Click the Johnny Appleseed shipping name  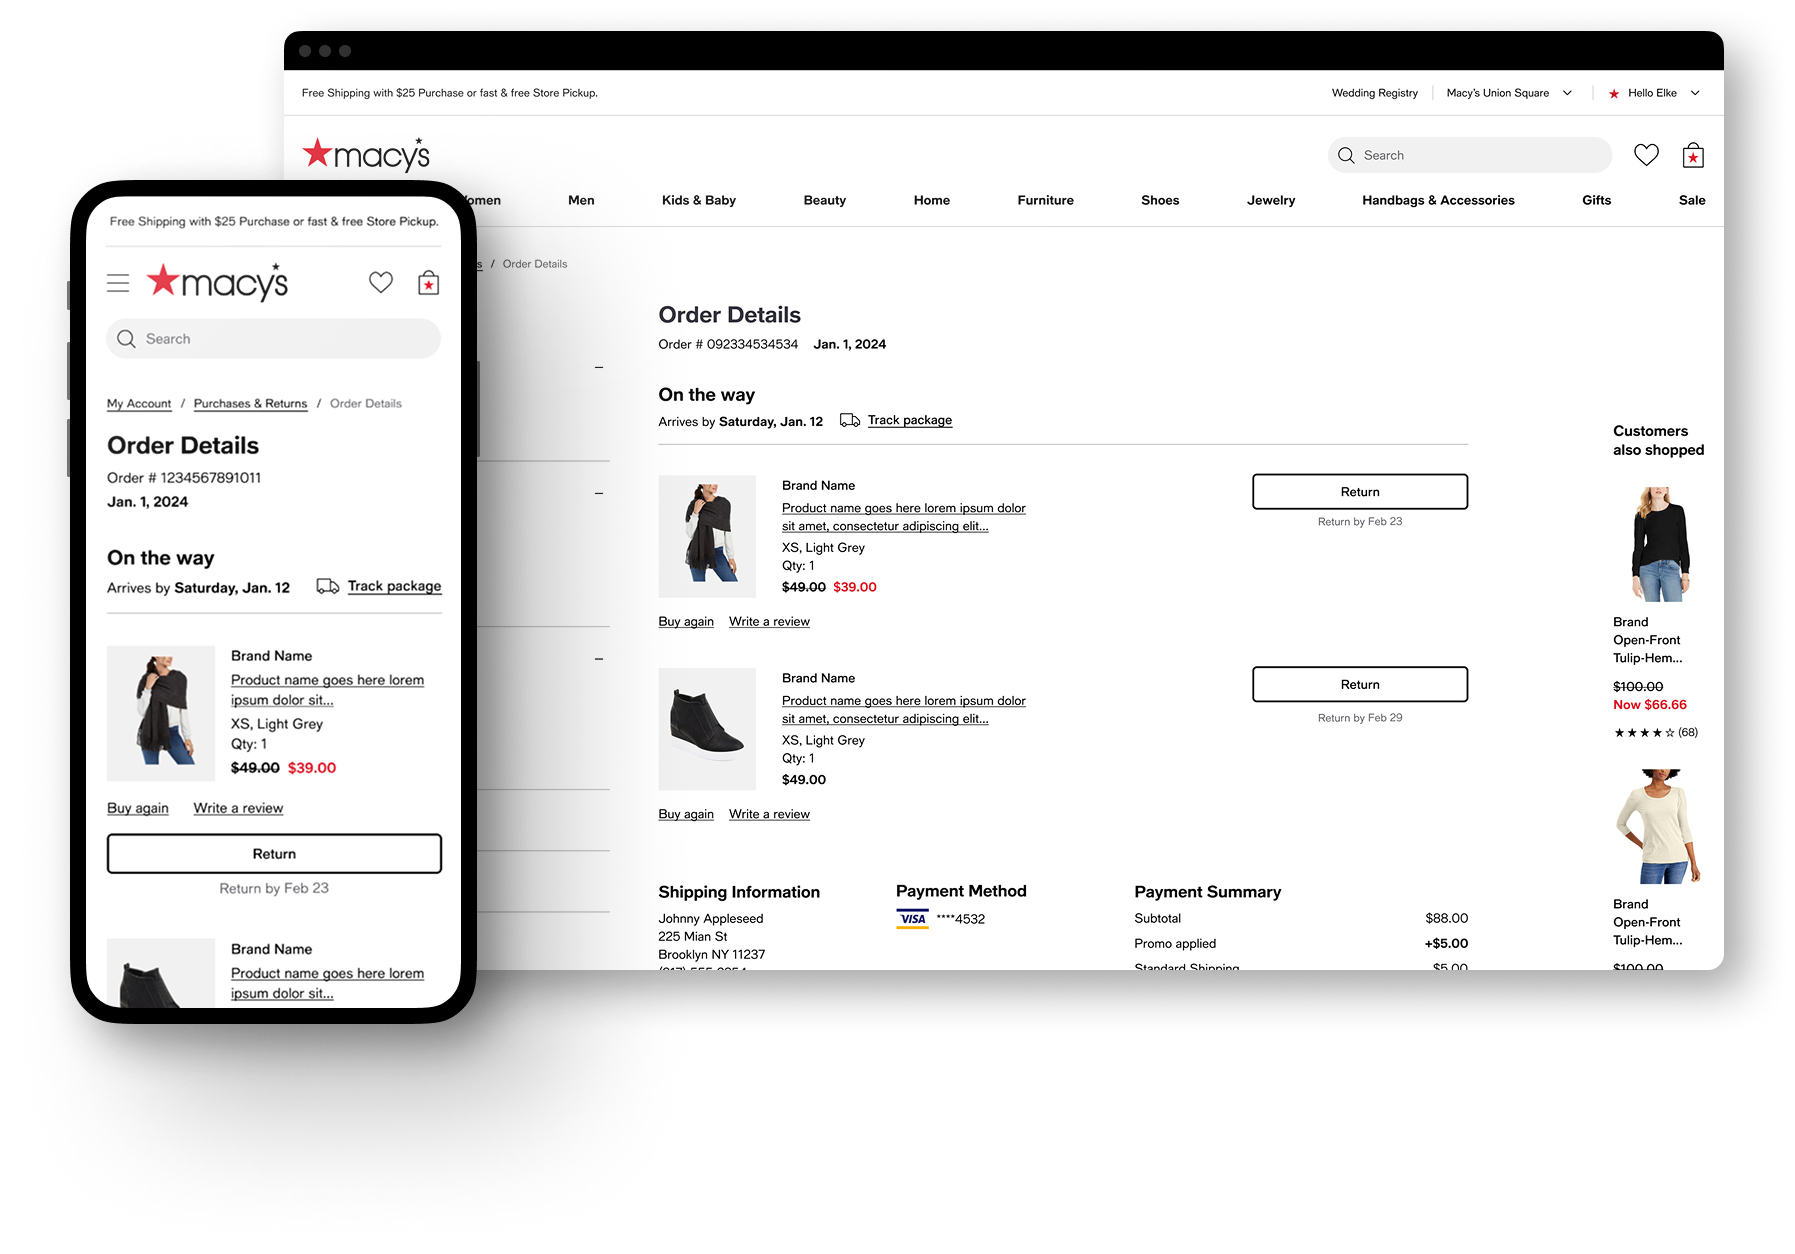711,919
